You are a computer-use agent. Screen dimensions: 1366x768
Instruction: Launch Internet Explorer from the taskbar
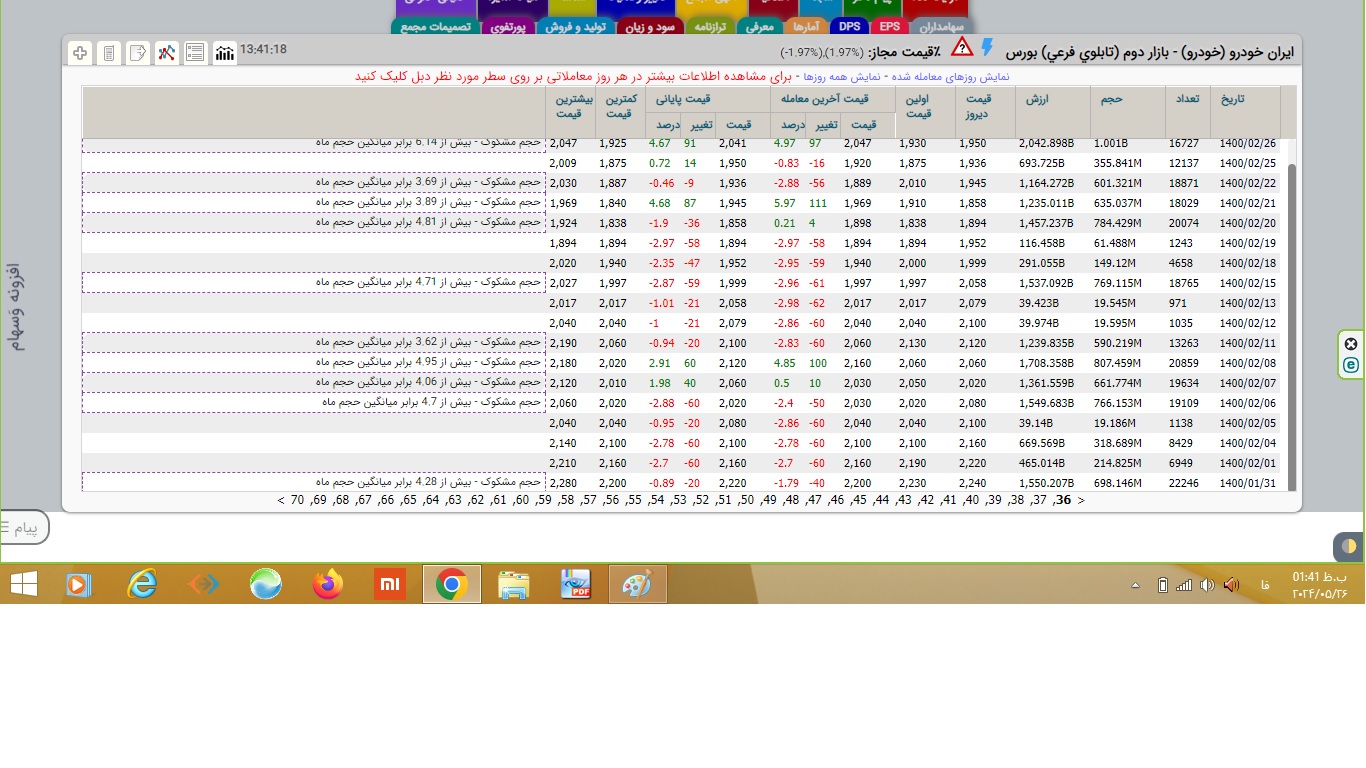pos(142,584)
